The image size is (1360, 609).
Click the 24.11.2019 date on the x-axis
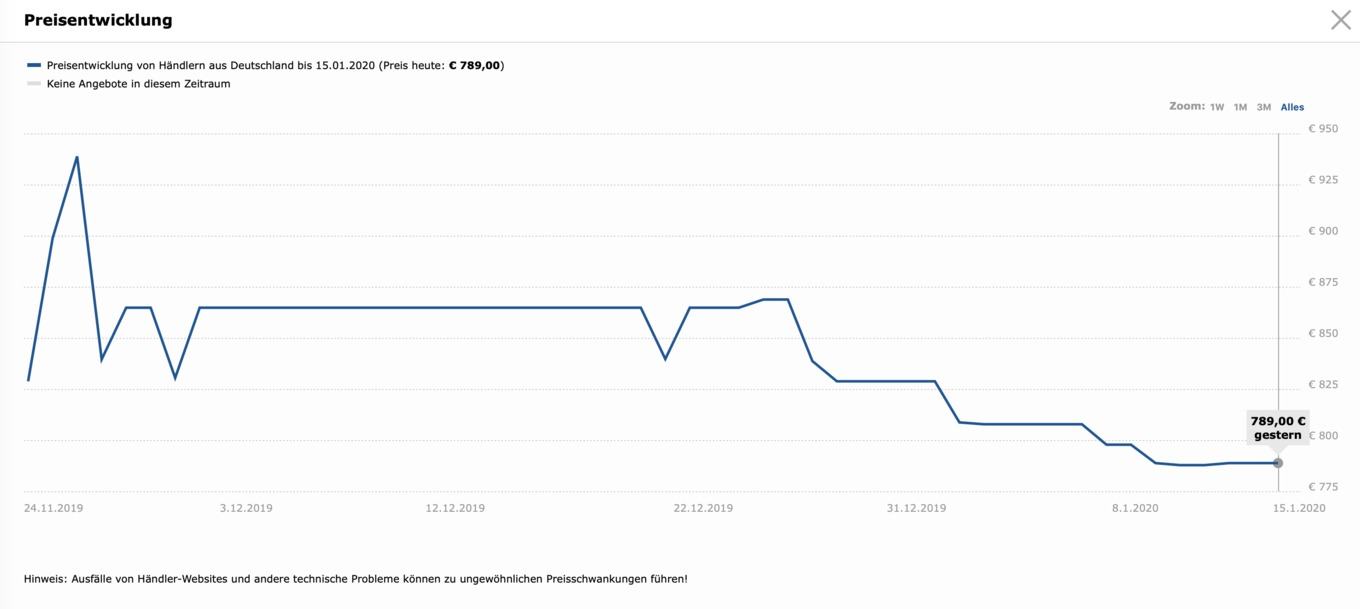(54, 508)
